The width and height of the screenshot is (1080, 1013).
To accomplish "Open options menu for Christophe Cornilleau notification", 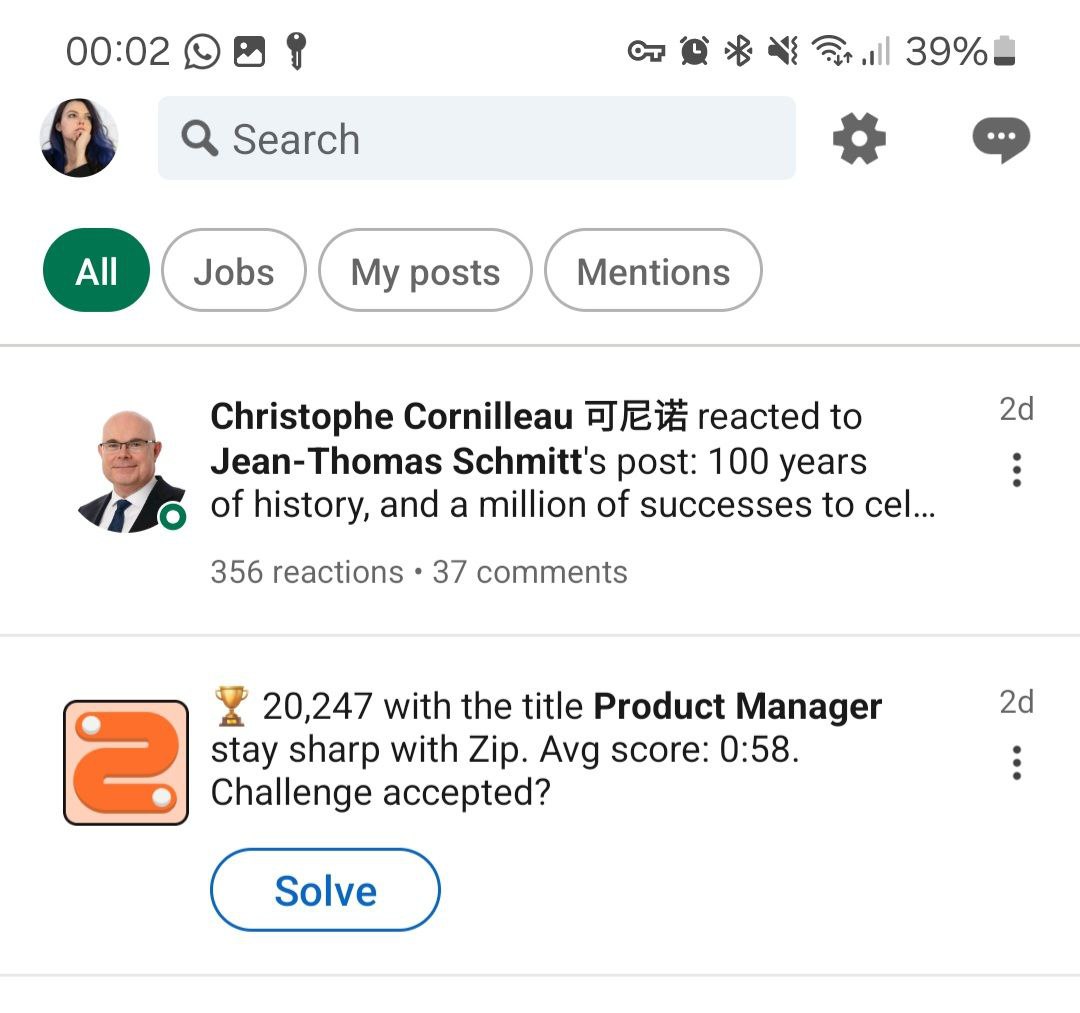I will pos(1016,469).
